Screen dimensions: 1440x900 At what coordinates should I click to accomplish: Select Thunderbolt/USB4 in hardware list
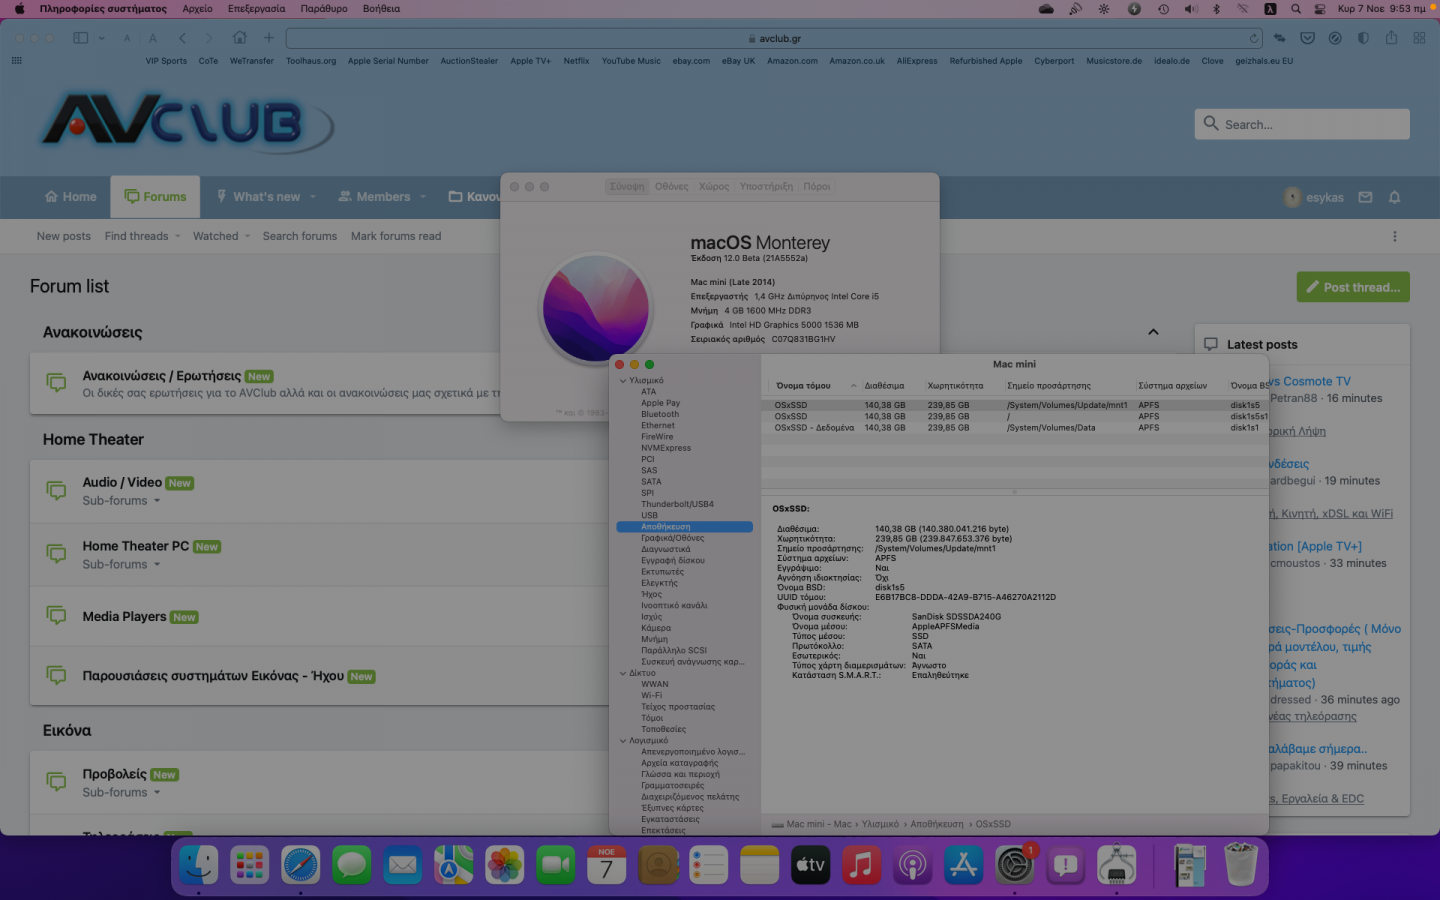(x=677, y=504)
